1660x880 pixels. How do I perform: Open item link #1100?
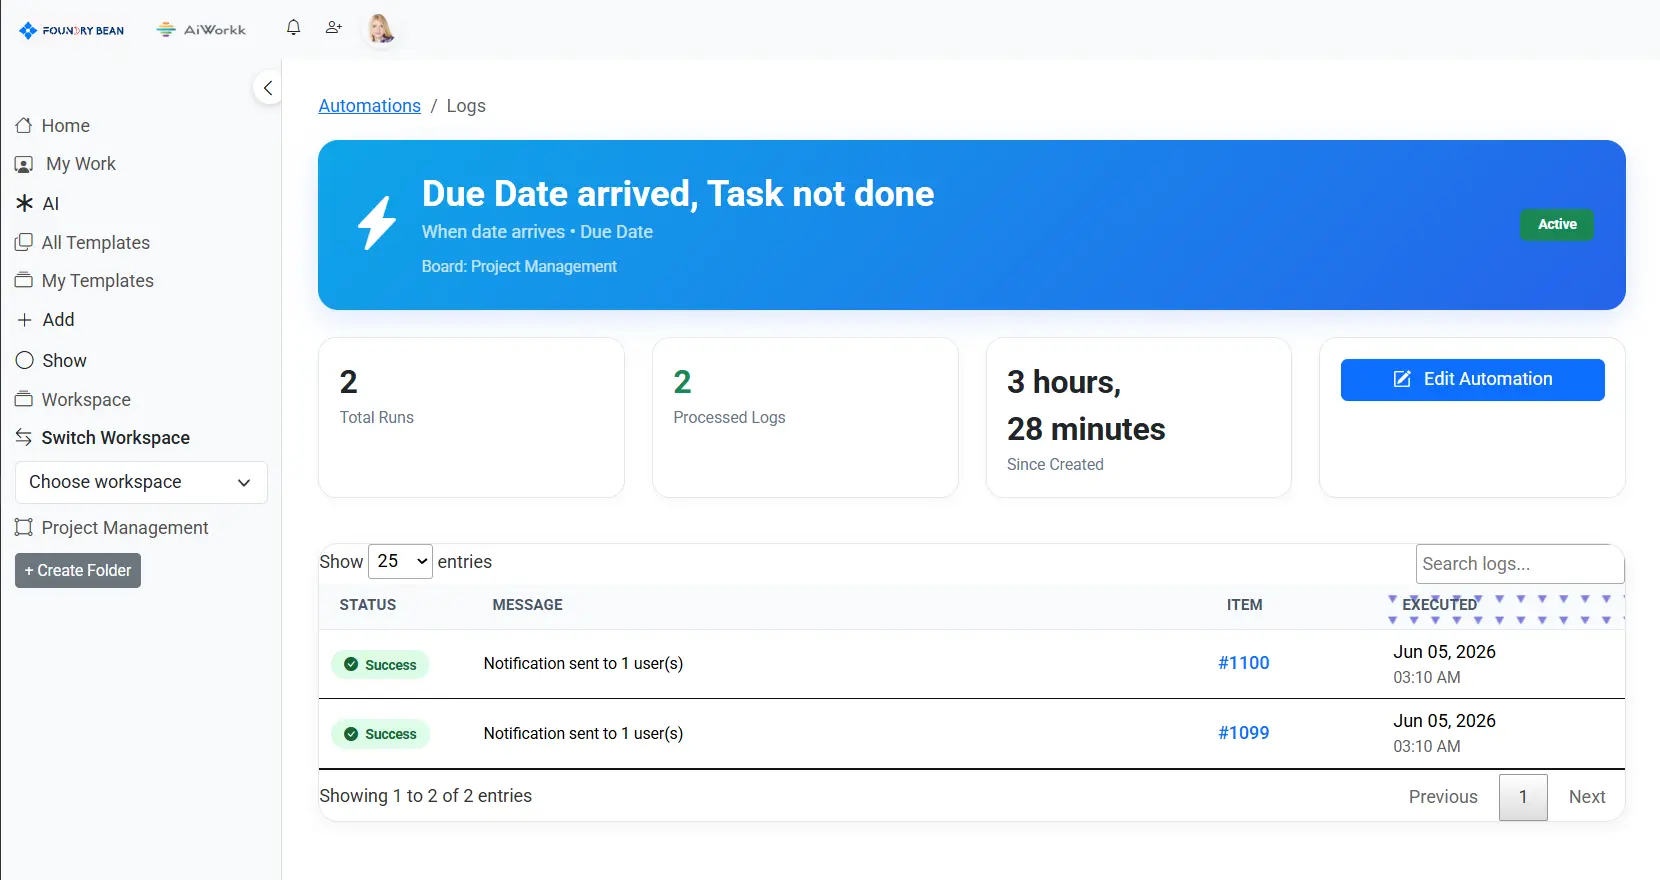[x=1244, y=663]
